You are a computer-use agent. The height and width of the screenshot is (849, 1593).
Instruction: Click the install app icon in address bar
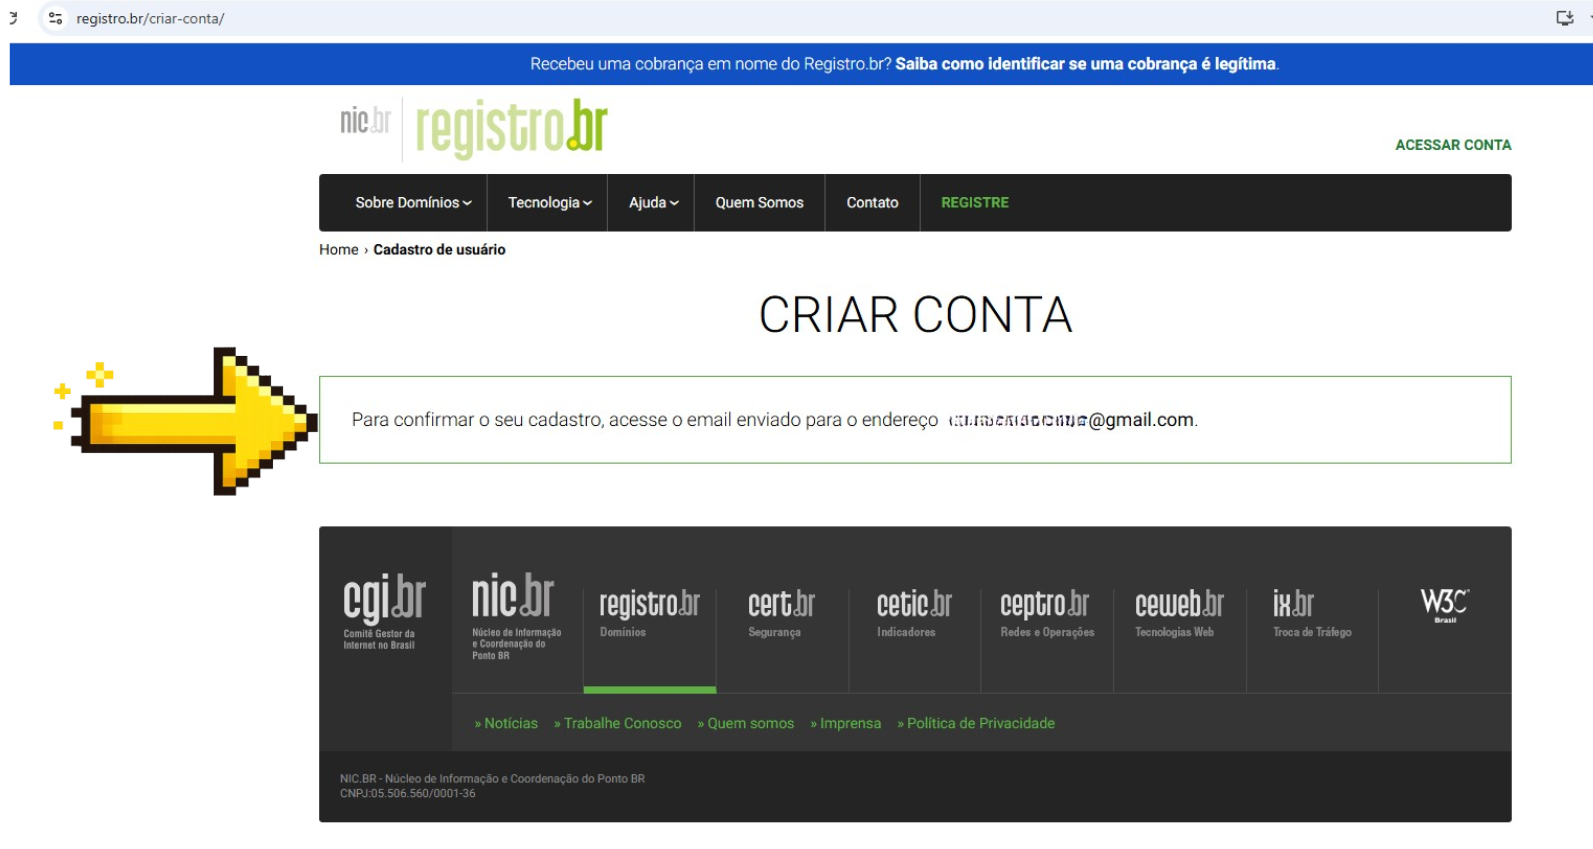tap(1565, 18)
